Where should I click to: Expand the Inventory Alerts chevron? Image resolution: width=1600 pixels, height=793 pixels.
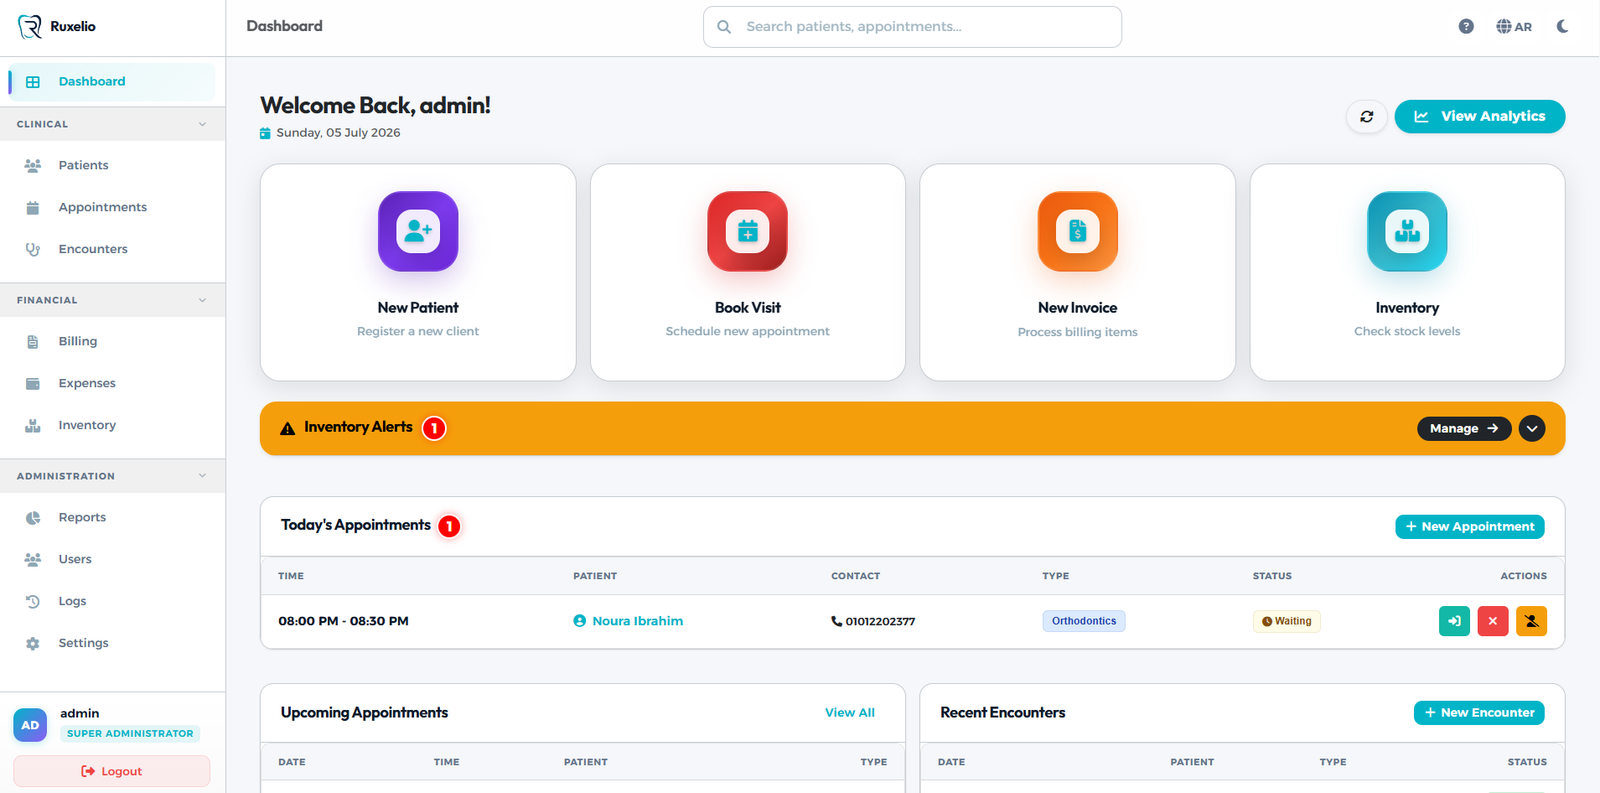1532,428
